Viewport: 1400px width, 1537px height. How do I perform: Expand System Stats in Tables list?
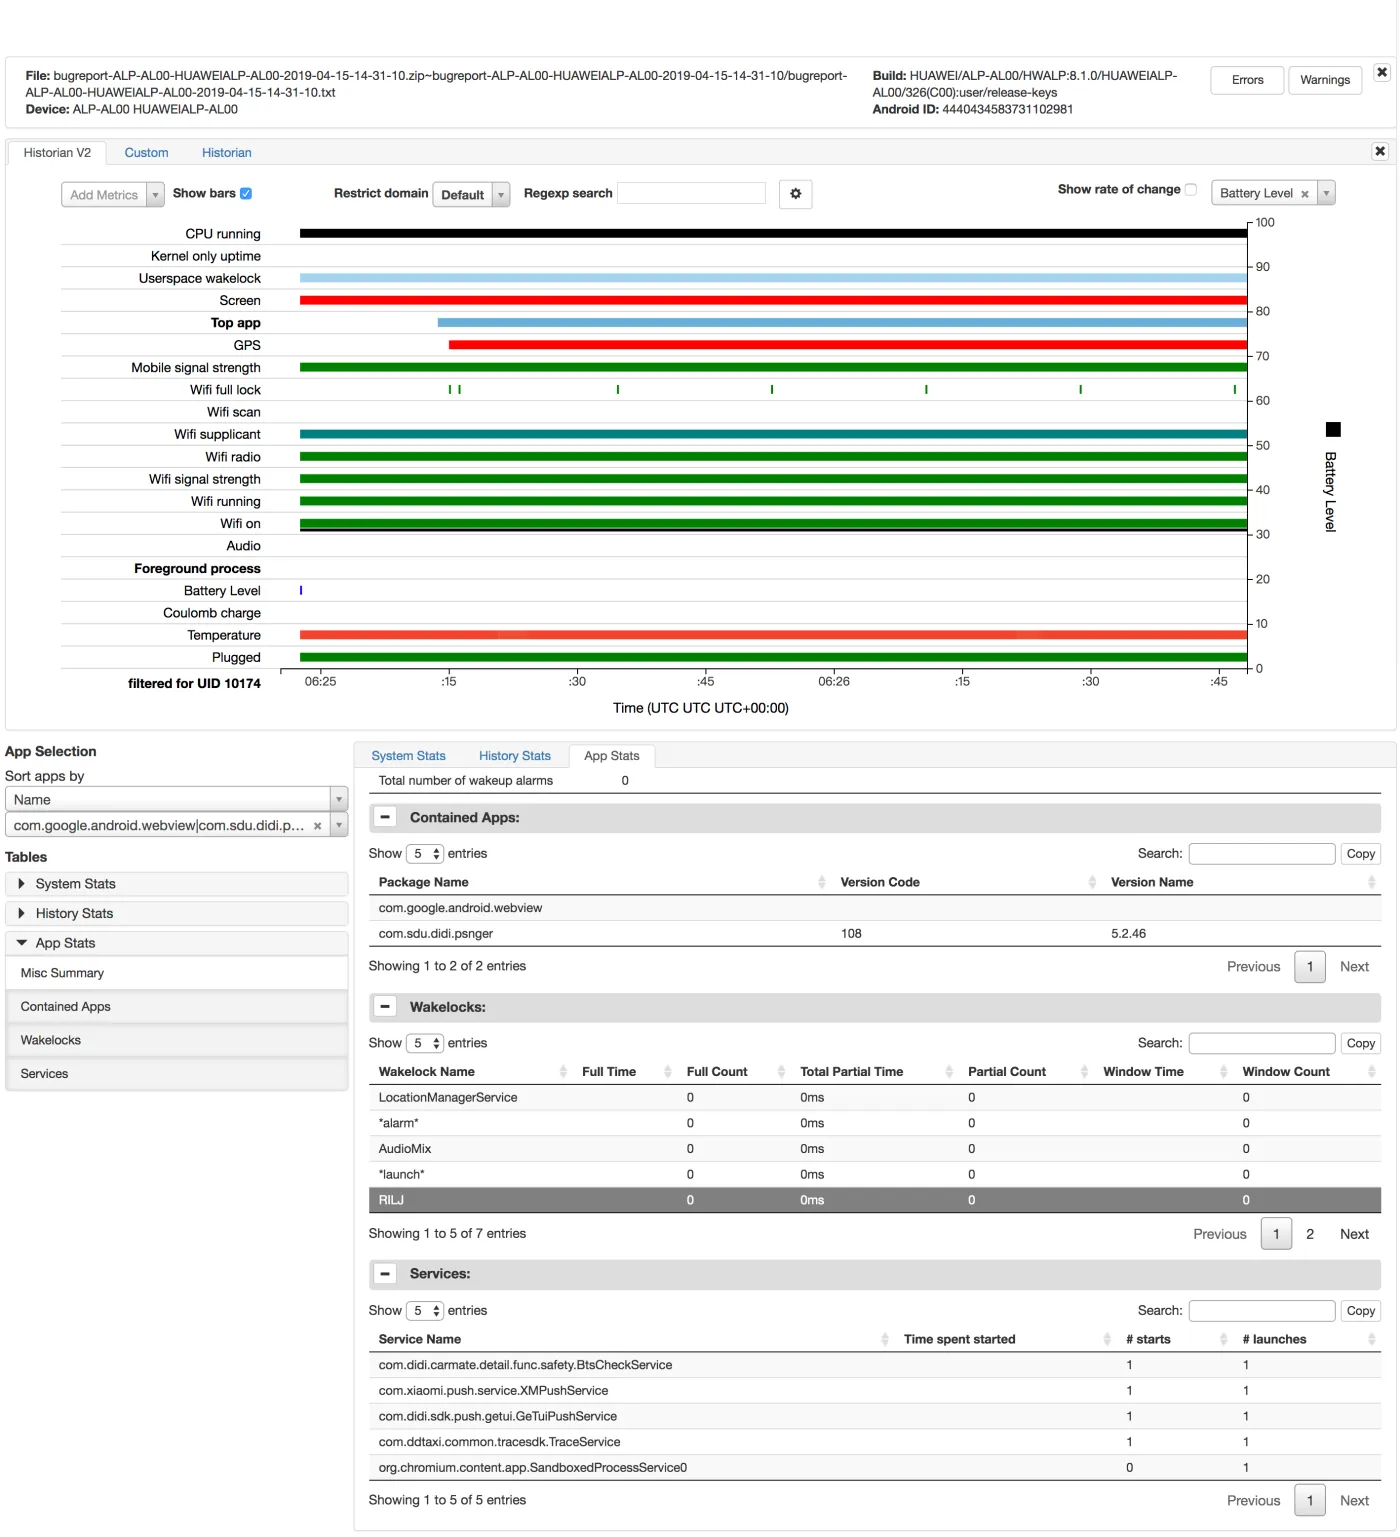[176, 884]
